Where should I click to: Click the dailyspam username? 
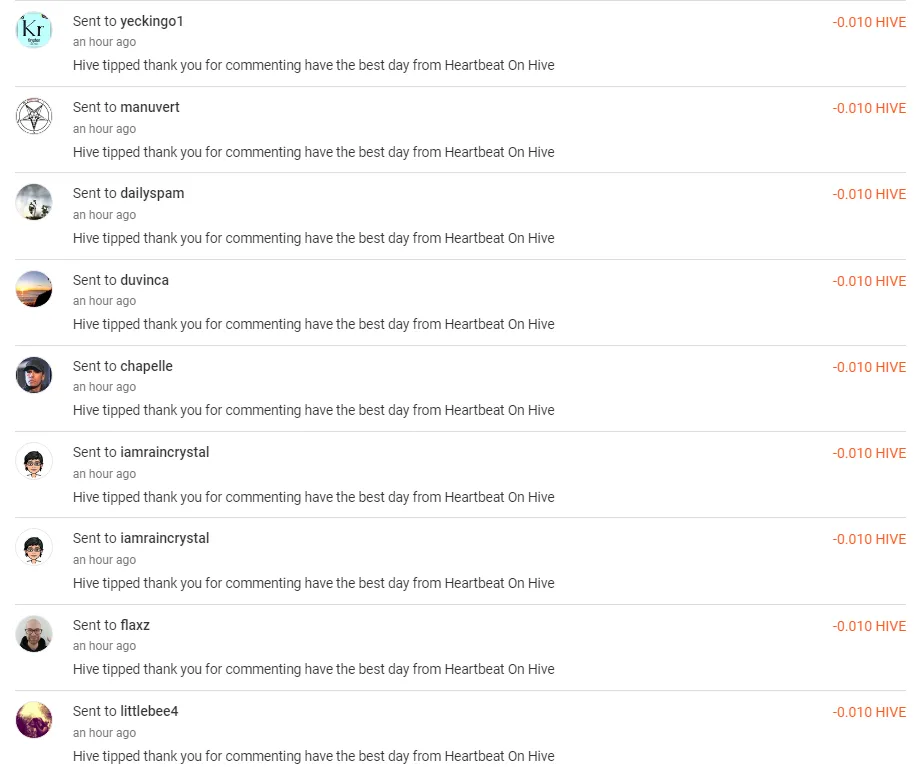[152, 193]
